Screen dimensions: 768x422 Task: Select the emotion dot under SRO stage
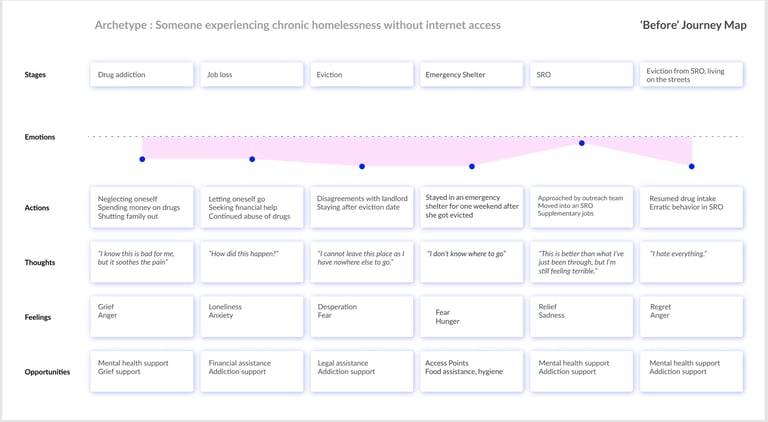coord(581,143)
